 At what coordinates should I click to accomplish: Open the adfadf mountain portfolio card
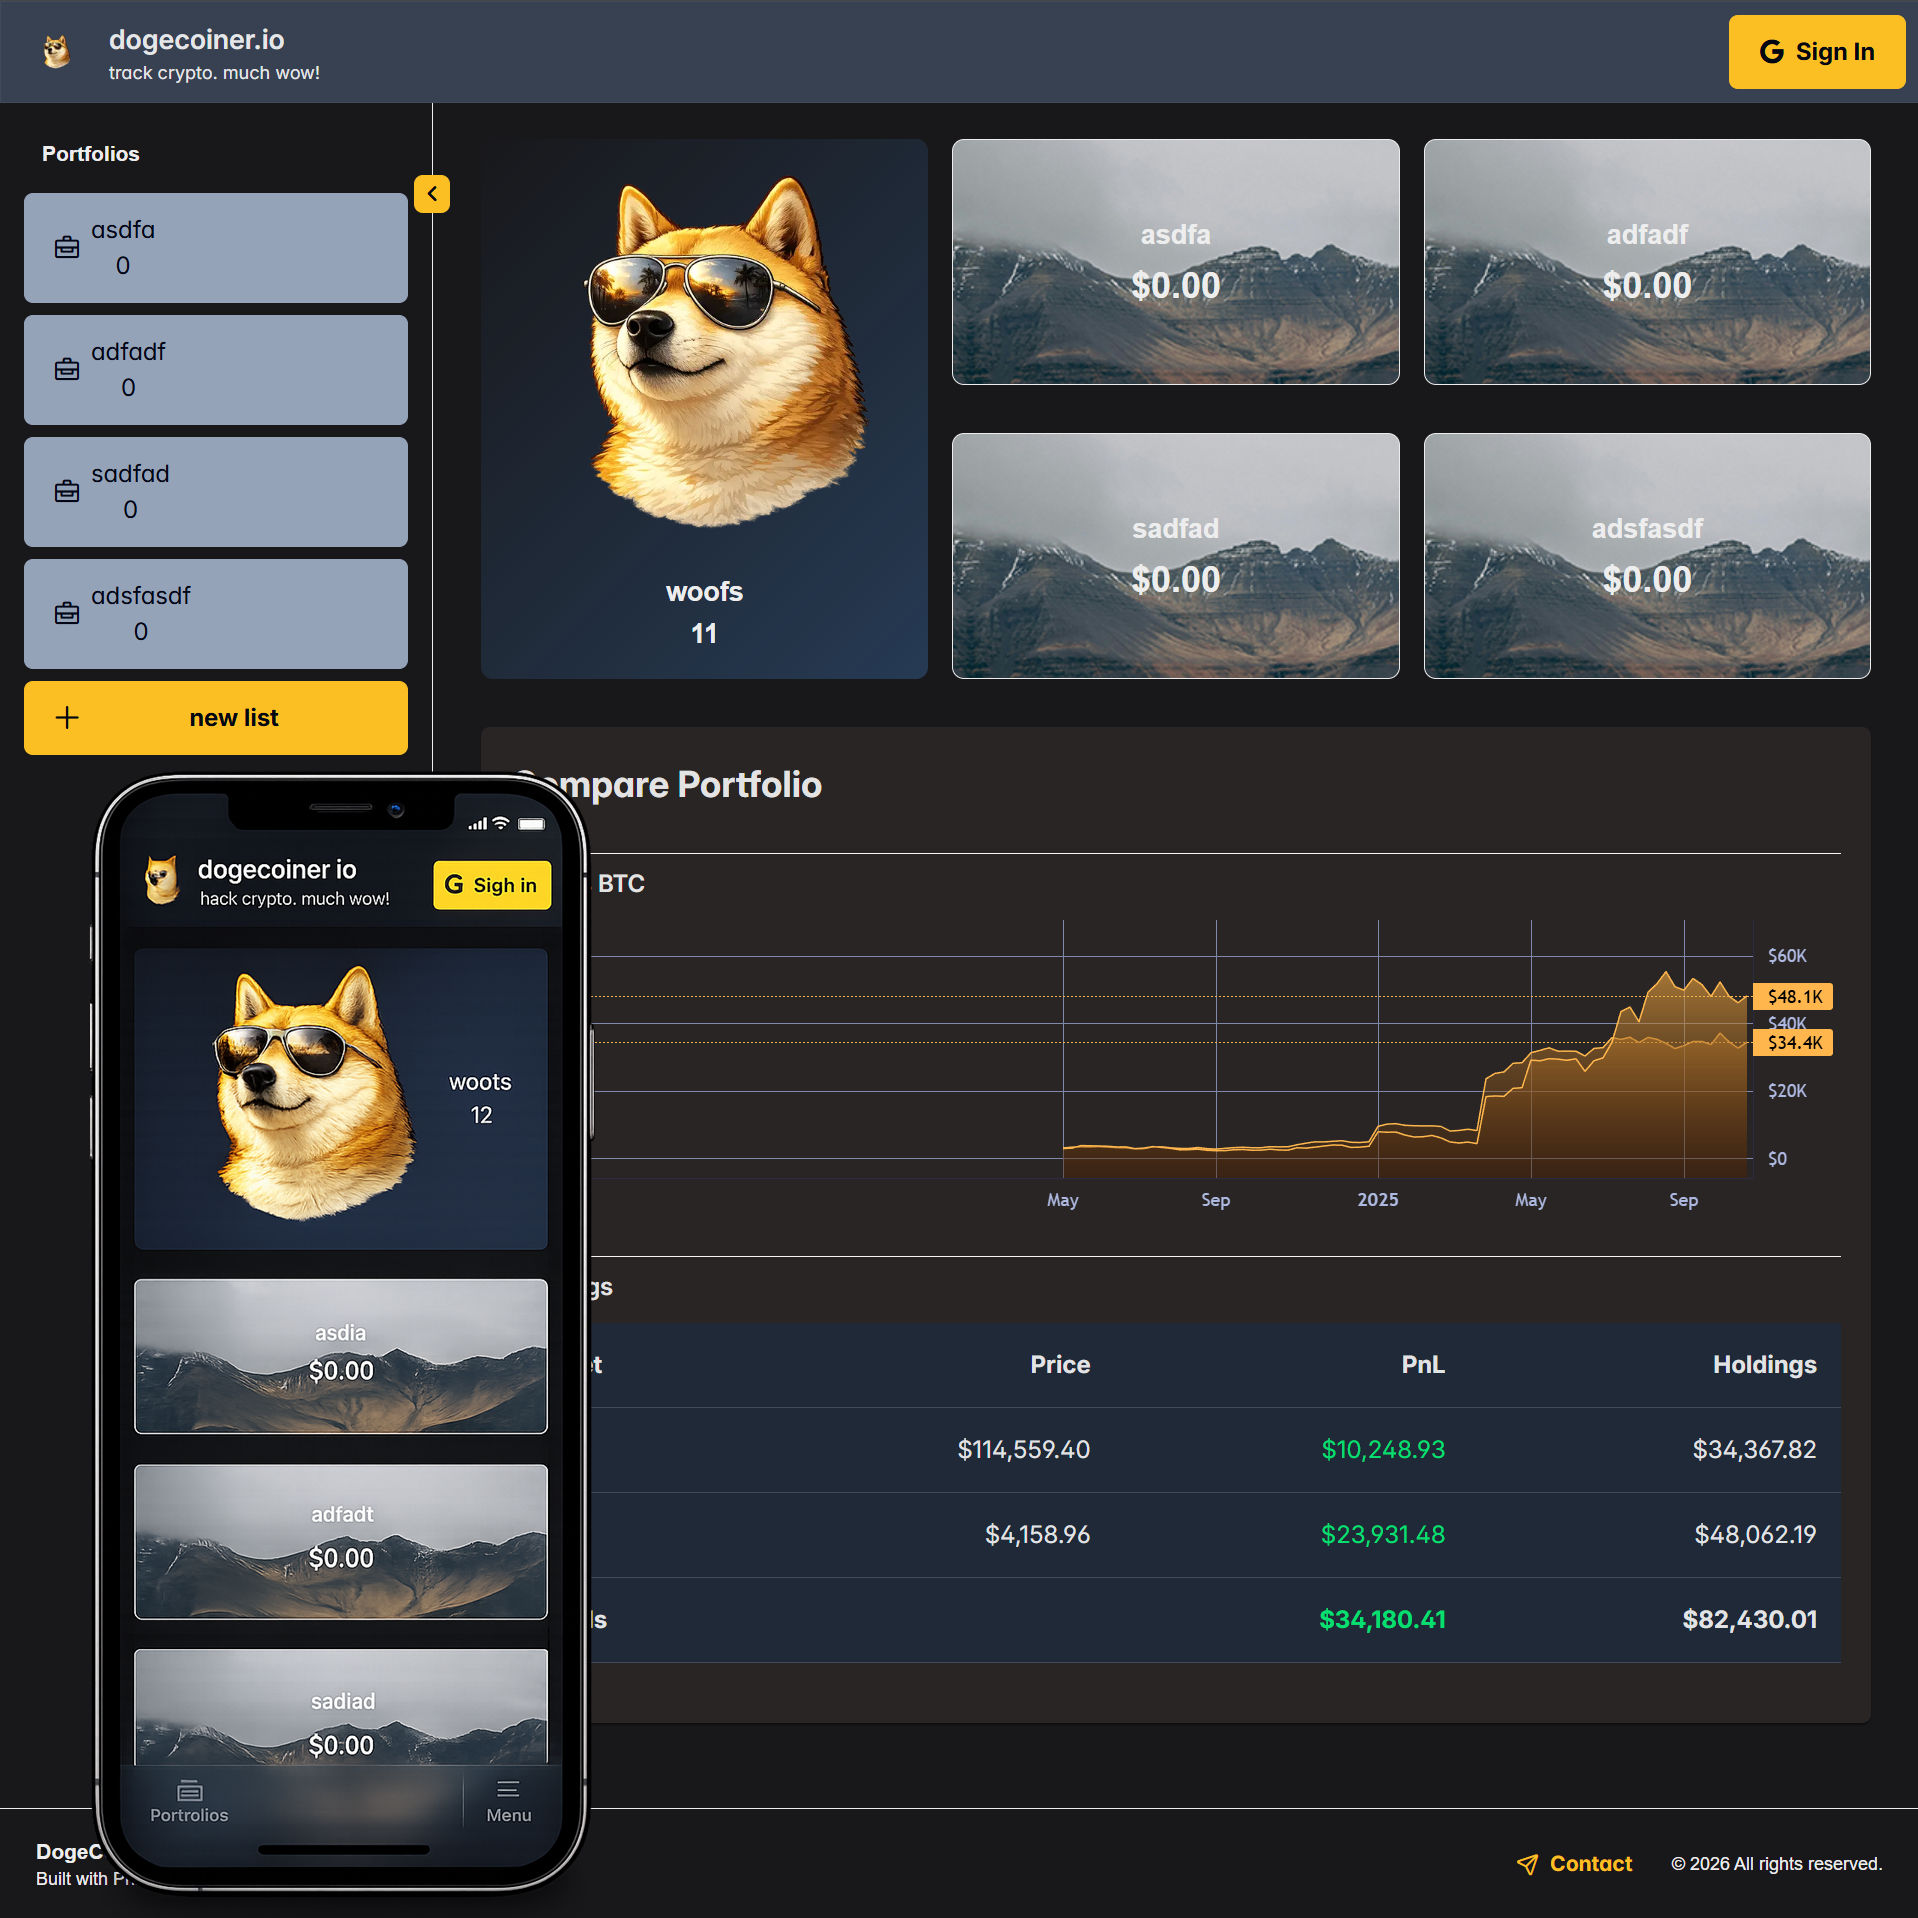coord(1646,261)
